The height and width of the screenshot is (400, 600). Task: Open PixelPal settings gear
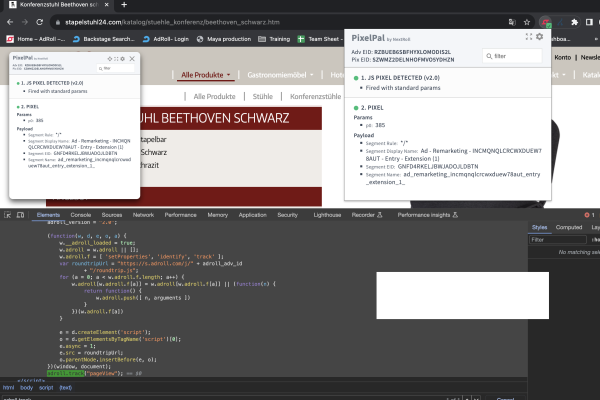pyautogui.click(x=539, y=36)
